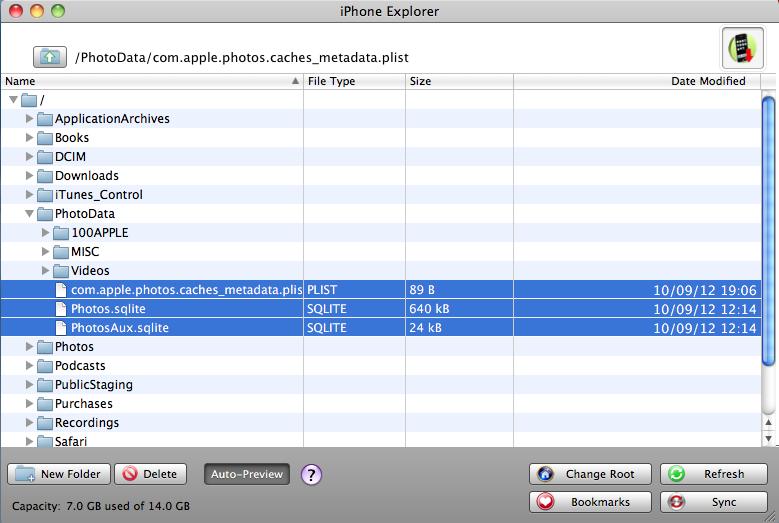
Task: Click the New Folder button
Action: pyautogui.click(x=59, y=474)
